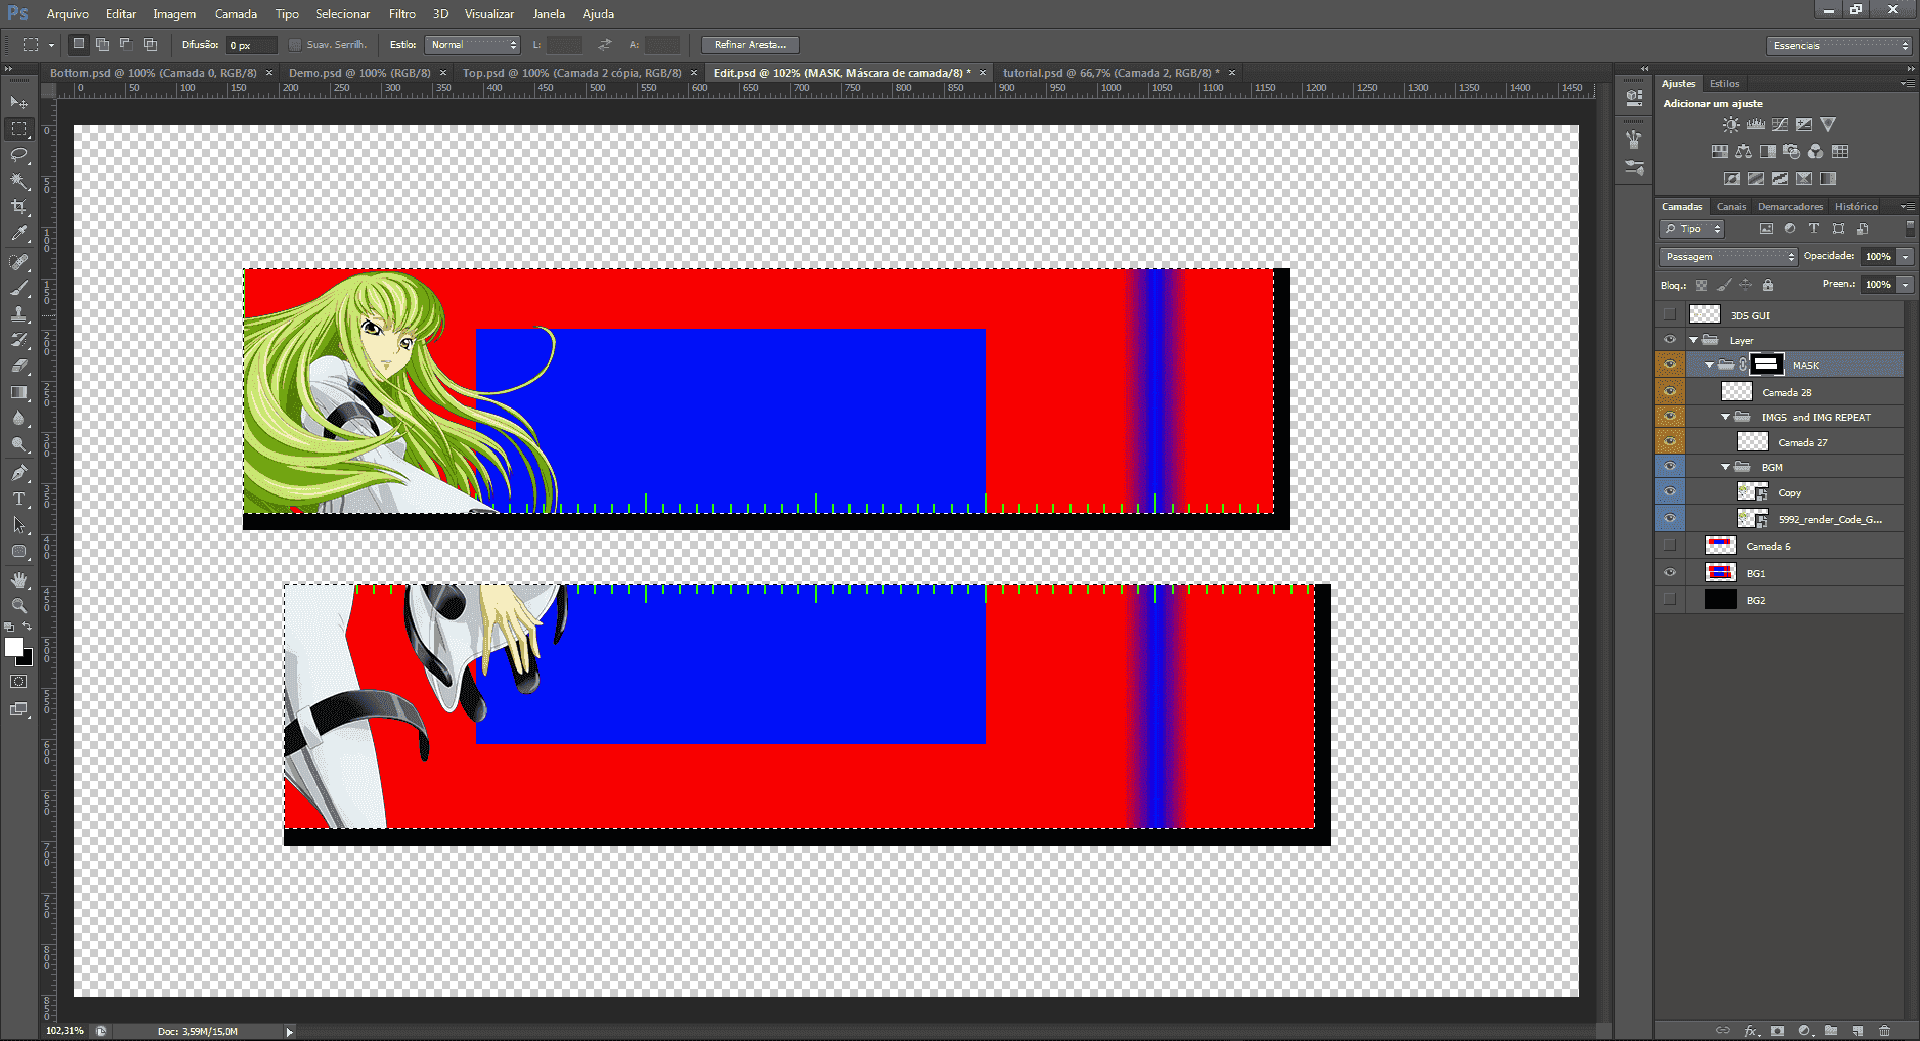
Task: Open the Filtro menu
Action: pos(402,14)
